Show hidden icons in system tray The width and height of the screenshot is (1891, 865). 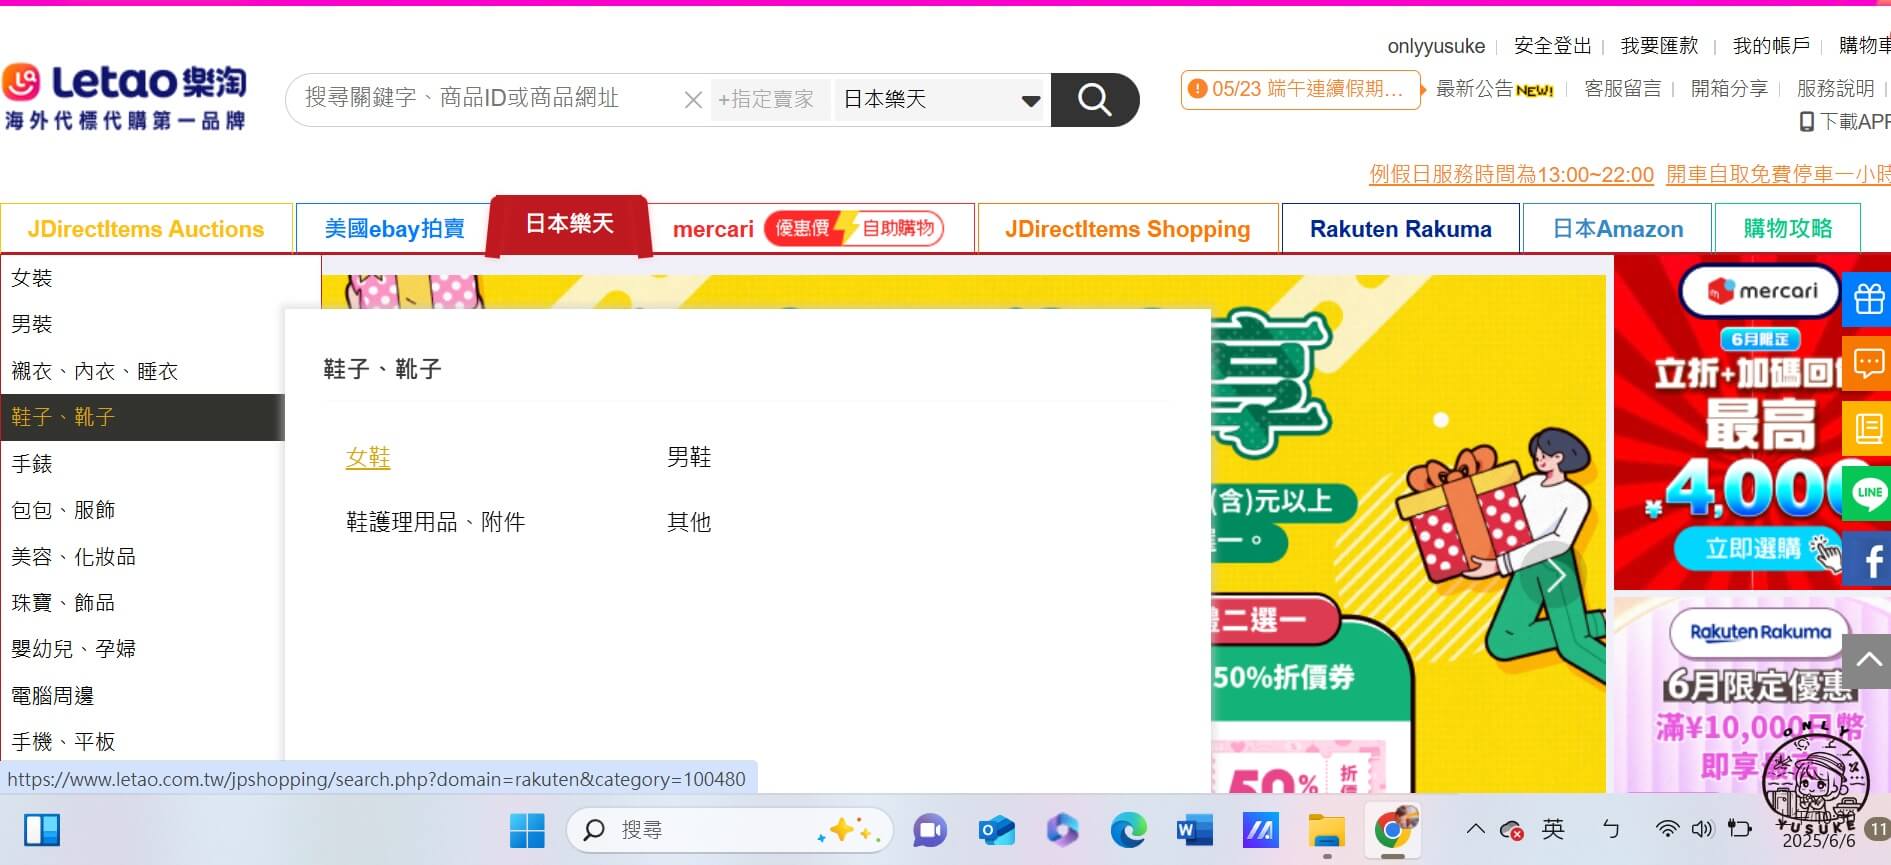tap(1475, 829)
